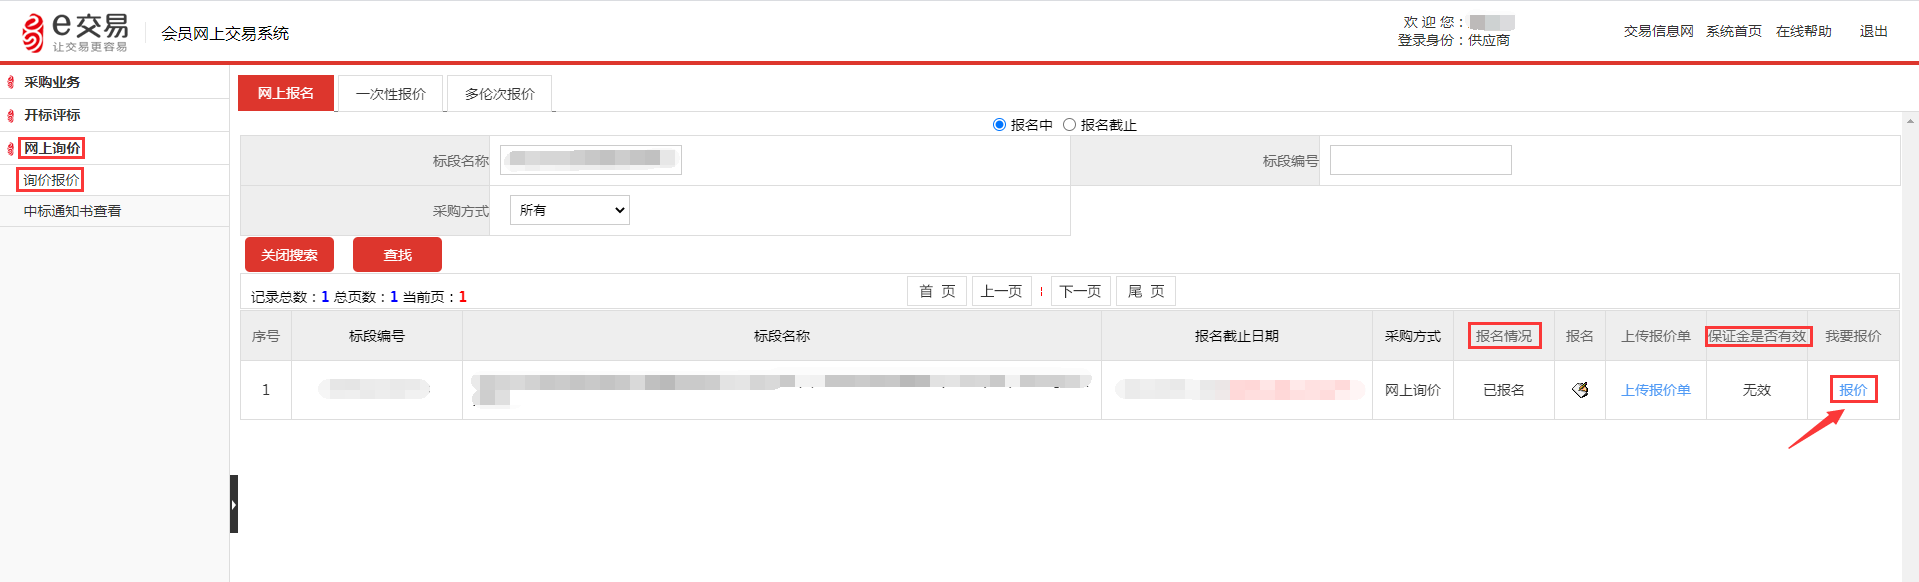The image size is (1919, 582).
Task: Click the red icon beside 采购业务
Action: (x=11, y=82)
